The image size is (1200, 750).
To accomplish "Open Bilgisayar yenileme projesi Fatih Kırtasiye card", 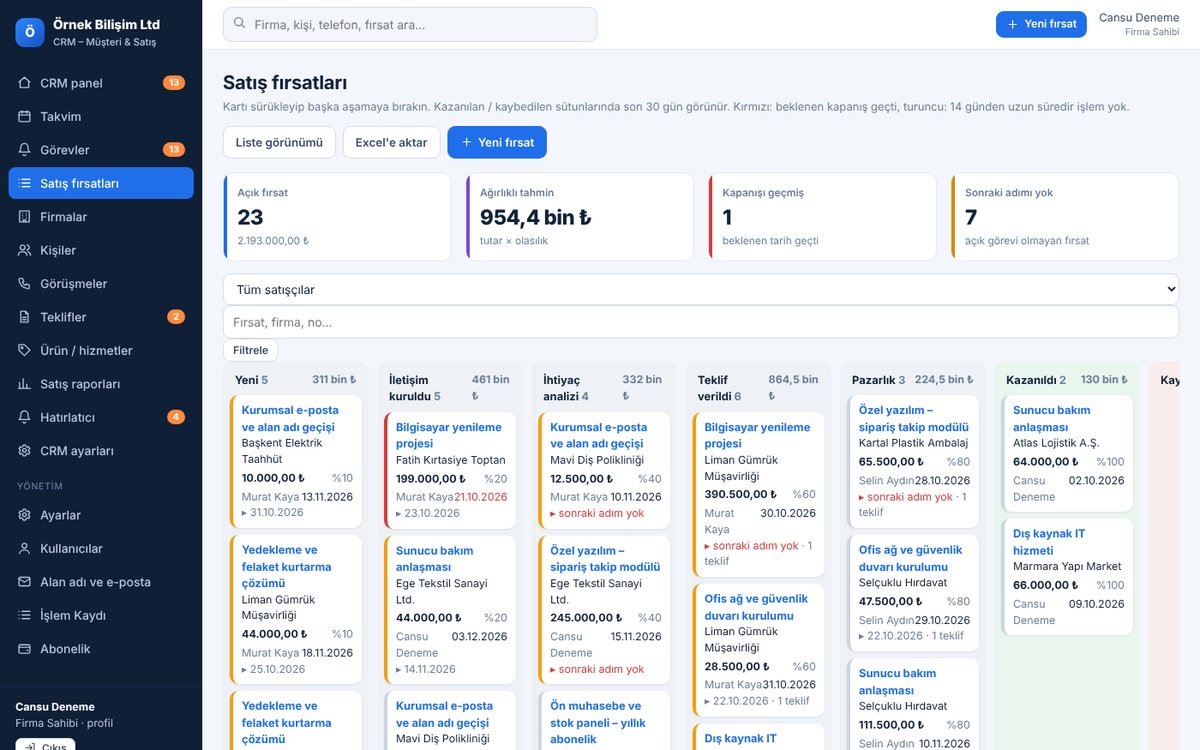I will 450,470.
